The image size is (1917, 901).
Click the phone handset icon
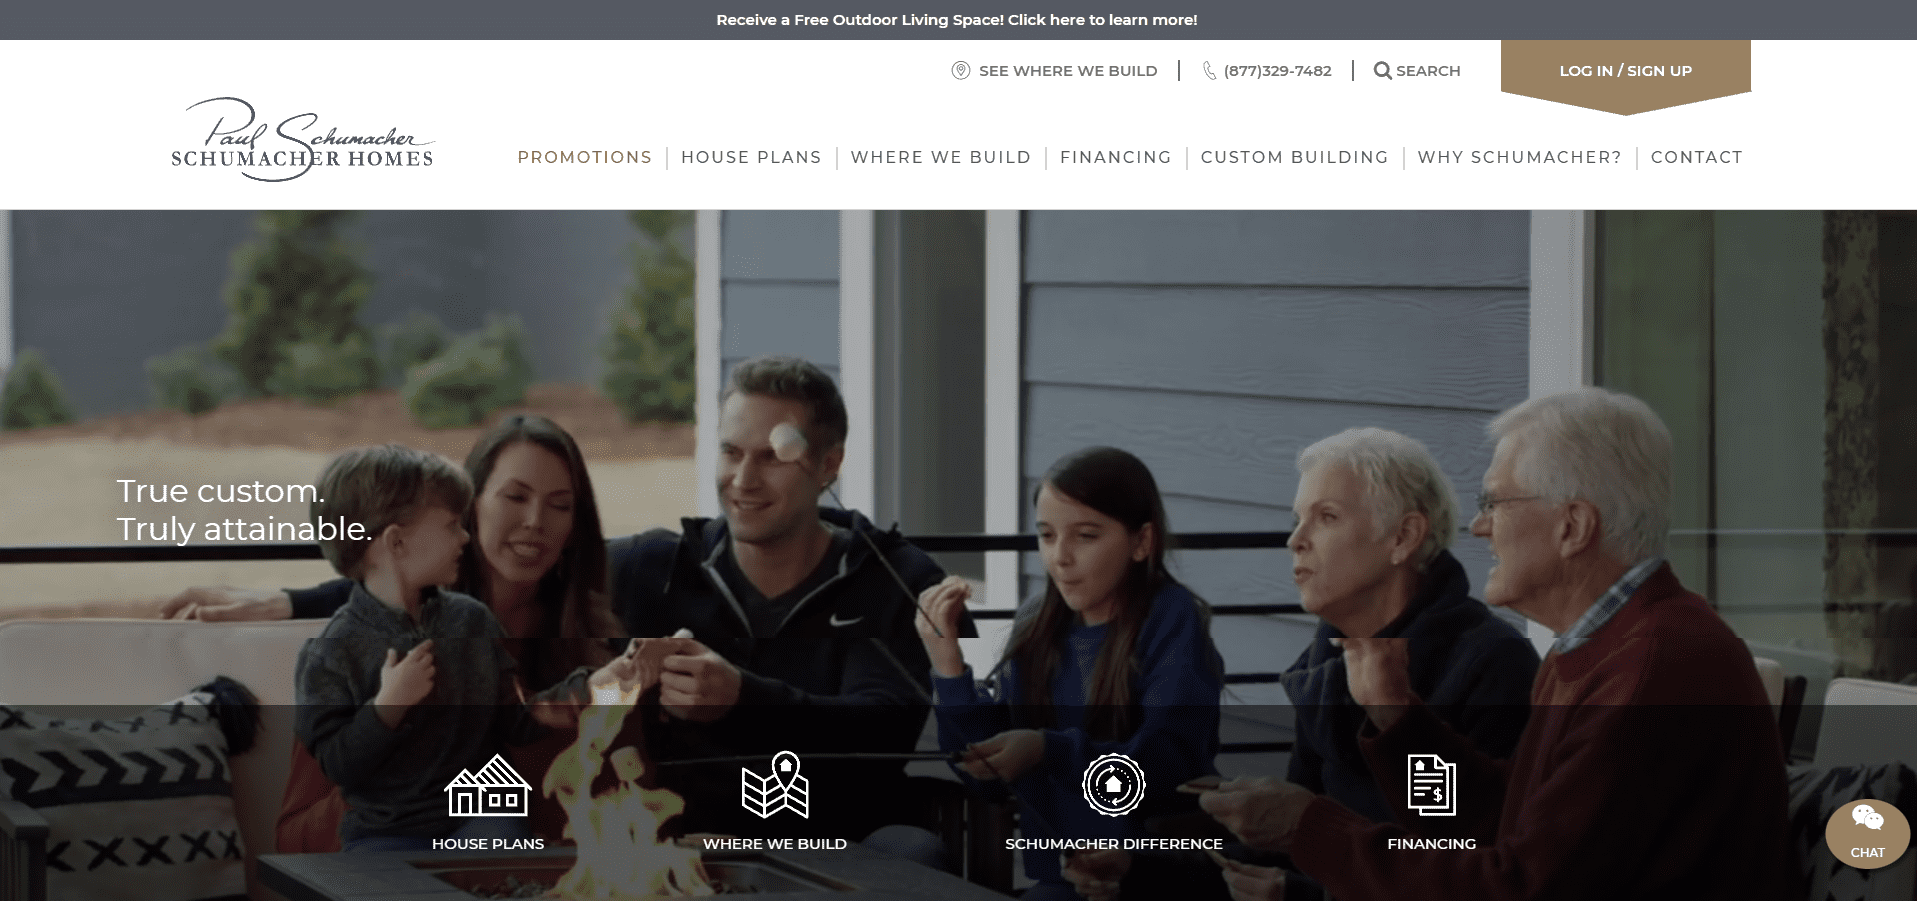point(1209,70)
